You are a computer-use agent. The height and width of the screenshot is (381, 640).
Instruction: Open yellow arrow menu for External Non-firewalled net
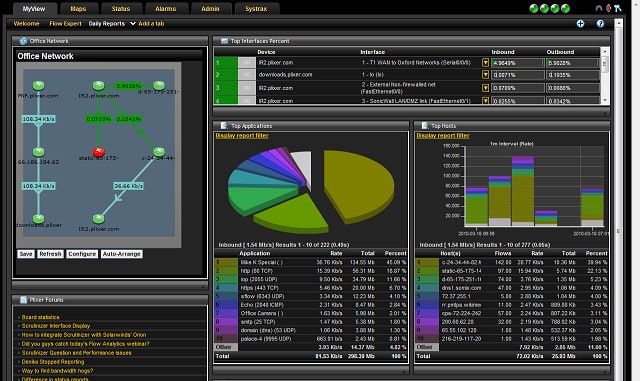click(x=485, y=88)
